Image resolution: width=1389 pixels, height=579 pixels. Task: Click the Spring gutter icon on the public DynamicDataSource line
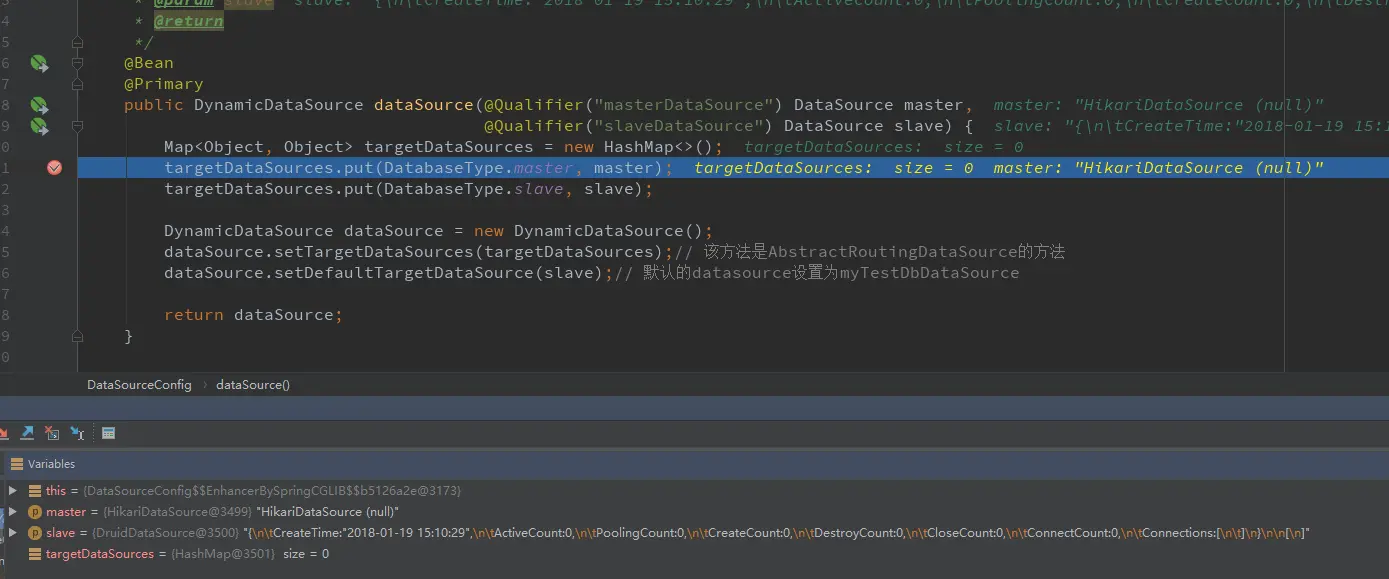(39, 105)
